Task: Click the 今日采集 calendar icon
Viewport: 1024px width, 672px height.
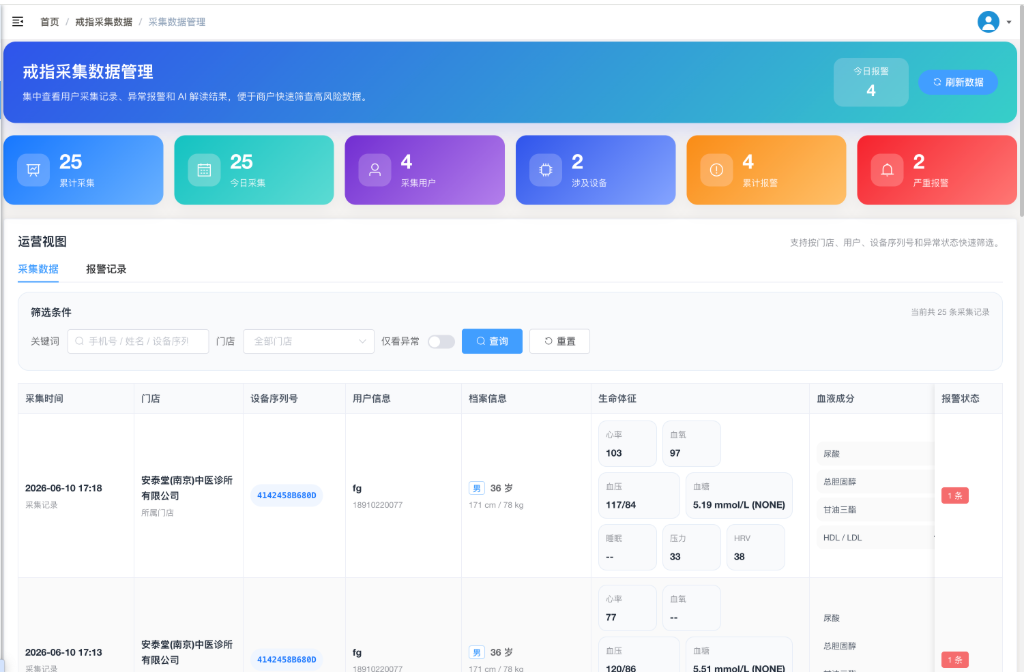Action: [x=204, y=170]
